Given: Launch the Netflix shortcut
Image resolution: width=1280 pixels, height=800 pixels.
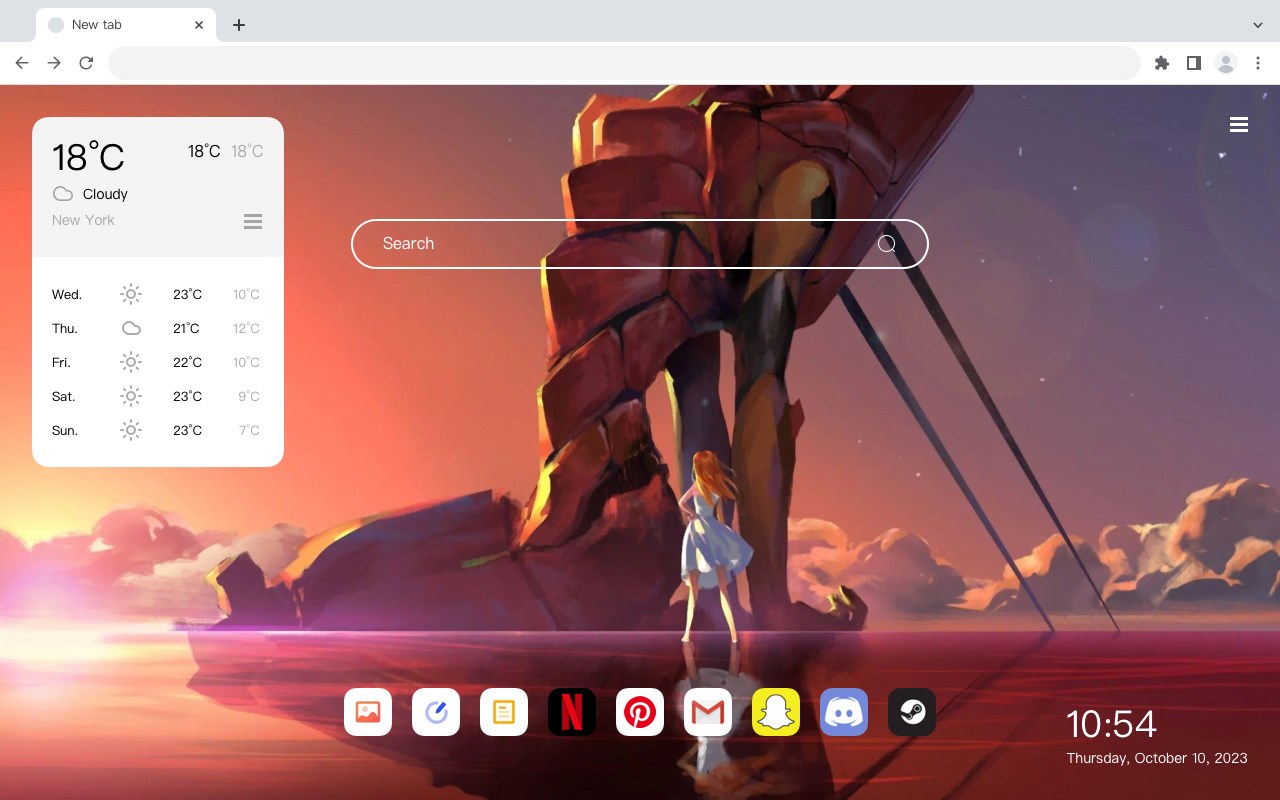Looking at the screenshot, I should (x=572, y=712).
